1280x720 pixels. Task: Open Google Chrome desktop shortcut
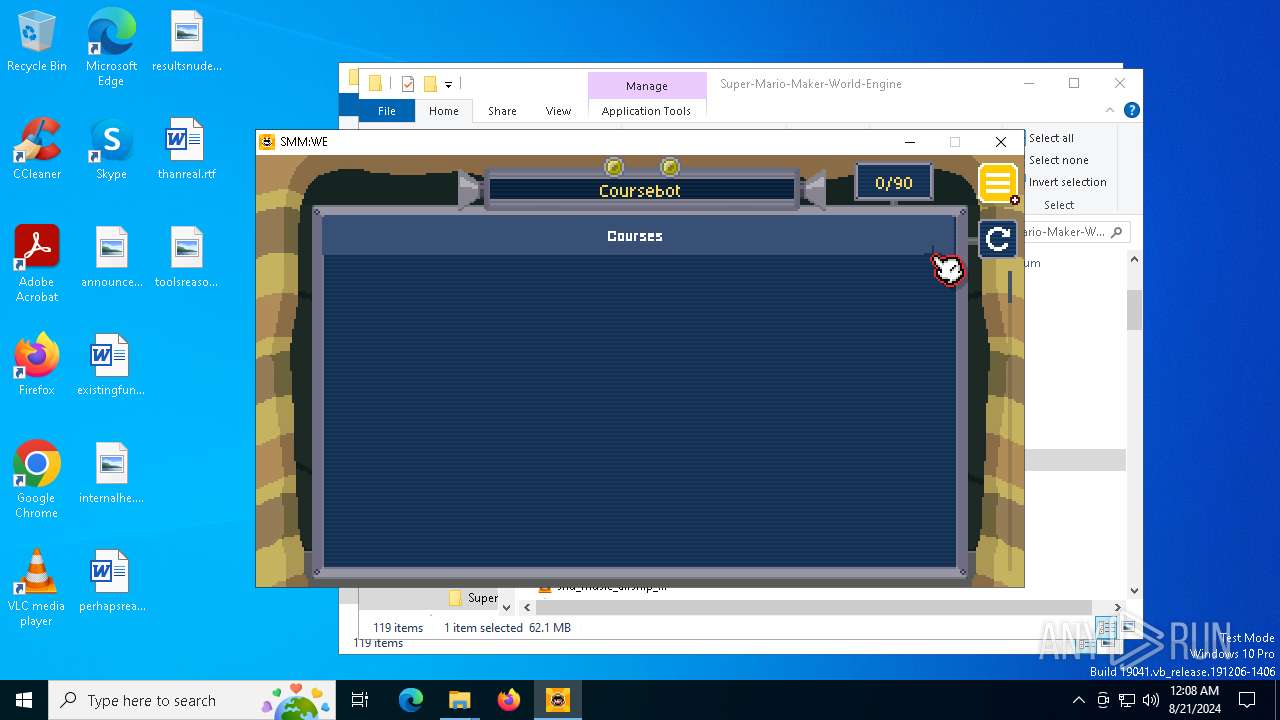pyautogui.click(x=37, y=479)
